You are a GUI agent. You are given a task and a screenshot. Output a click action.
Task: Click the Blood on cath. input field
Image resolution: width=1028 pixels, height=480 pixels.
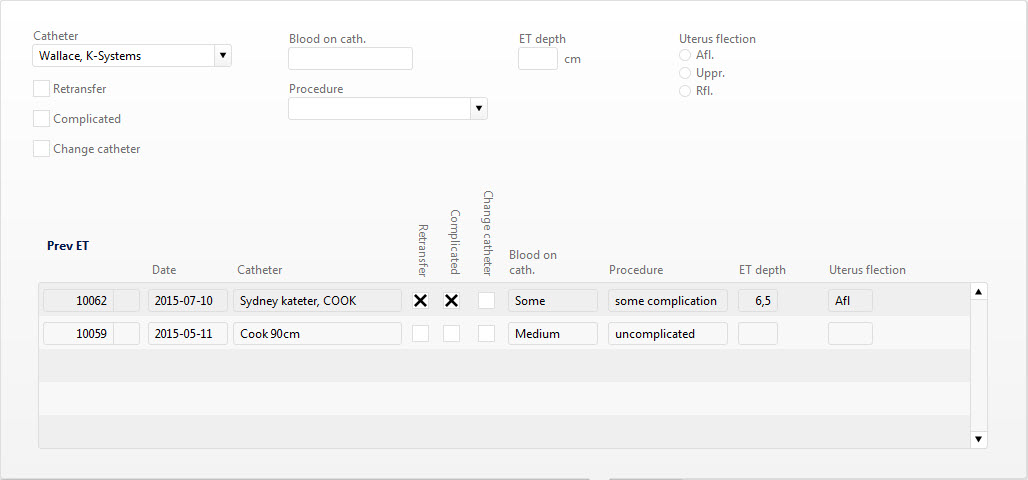click(350, 58)
